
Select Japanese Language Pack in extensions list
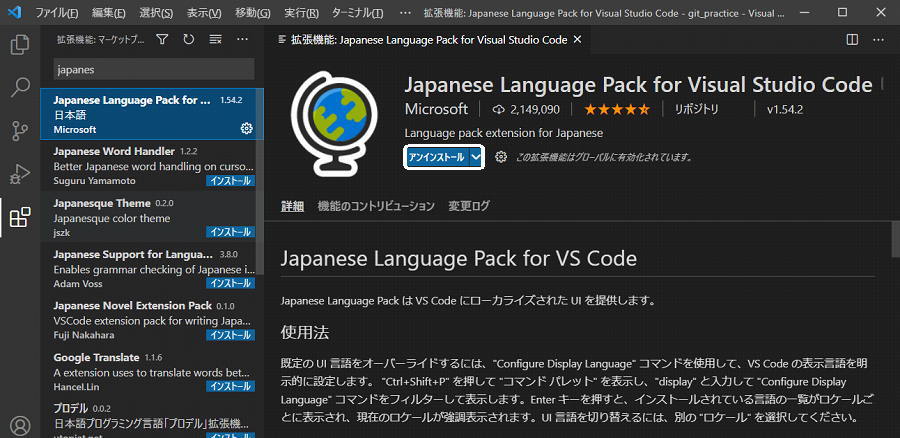pyautogui.click(x=152, y=114)
